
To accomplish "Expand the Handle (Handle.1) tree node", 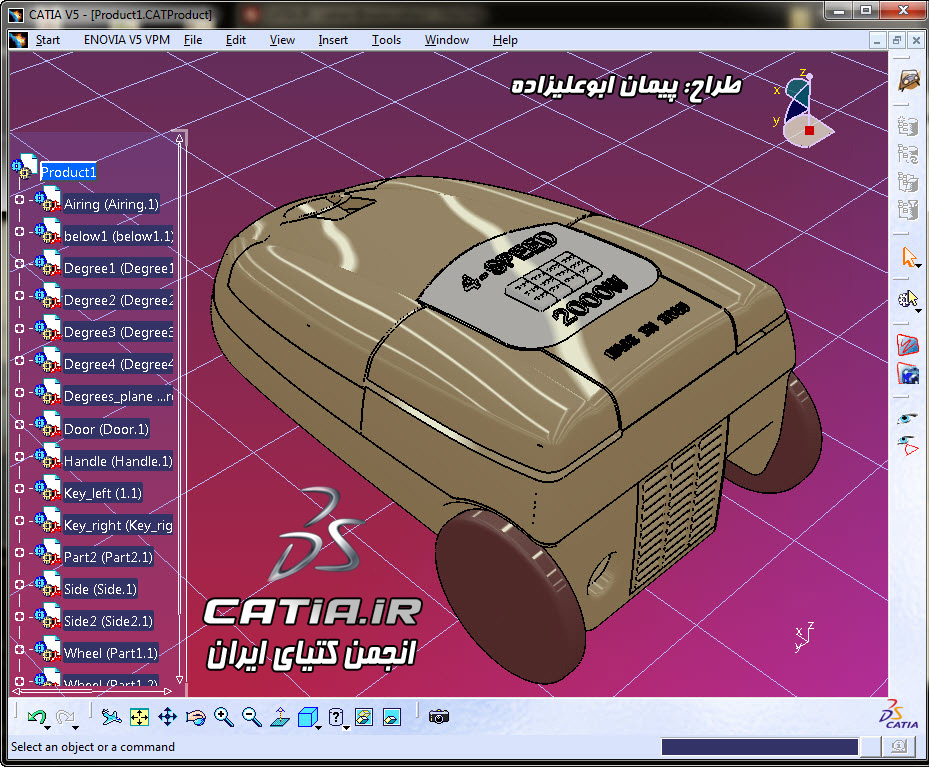I will [19, 461].
